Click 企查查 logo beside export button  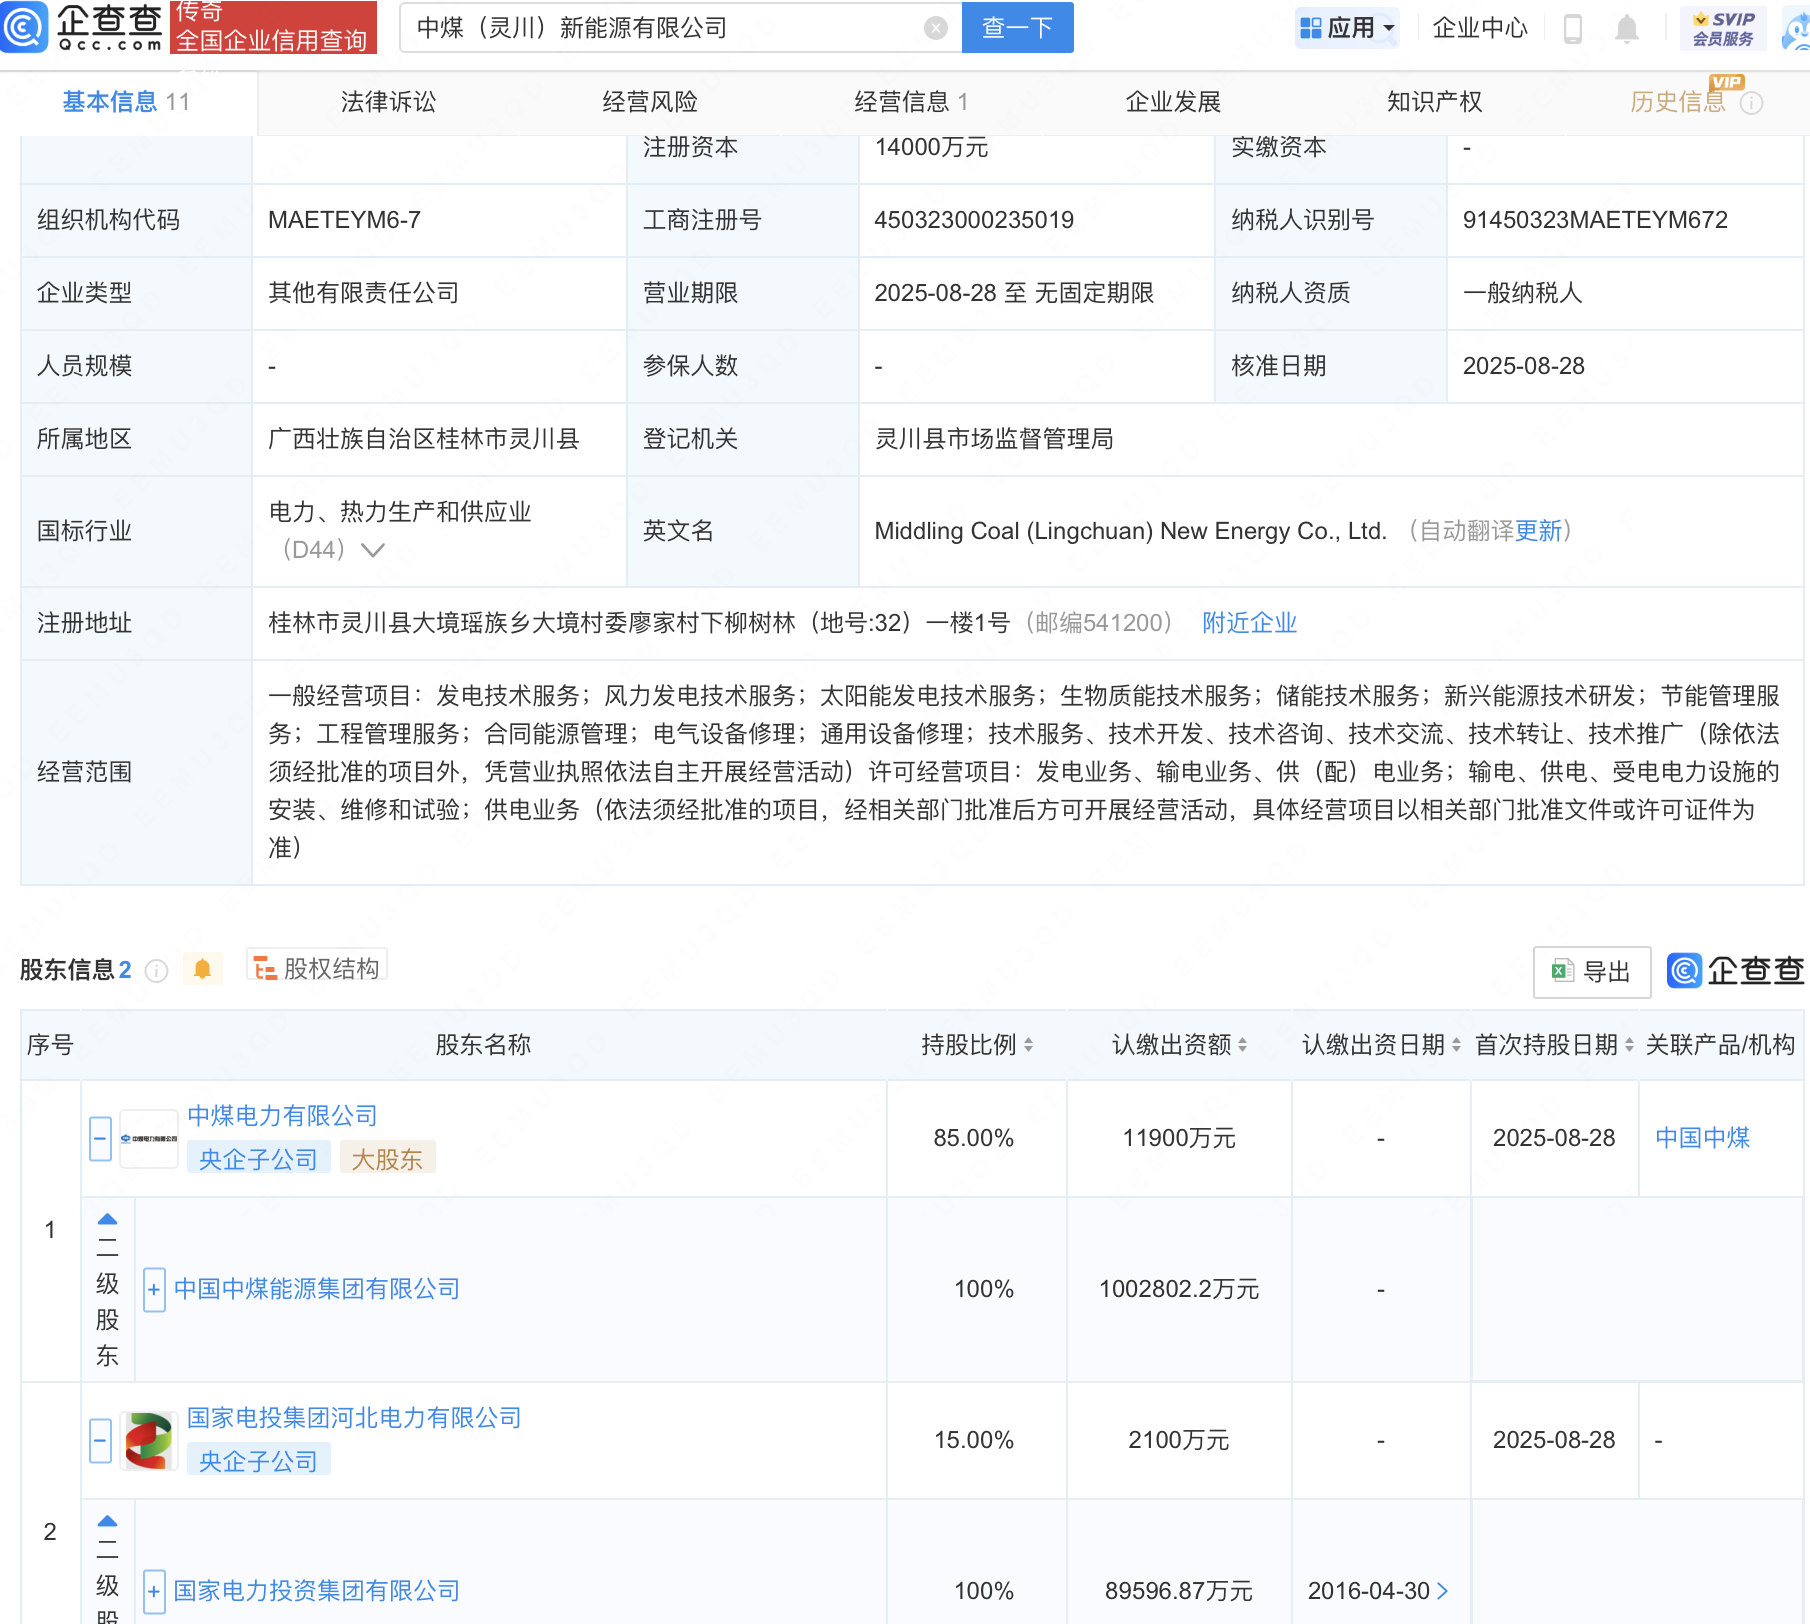coord(1736,971)
